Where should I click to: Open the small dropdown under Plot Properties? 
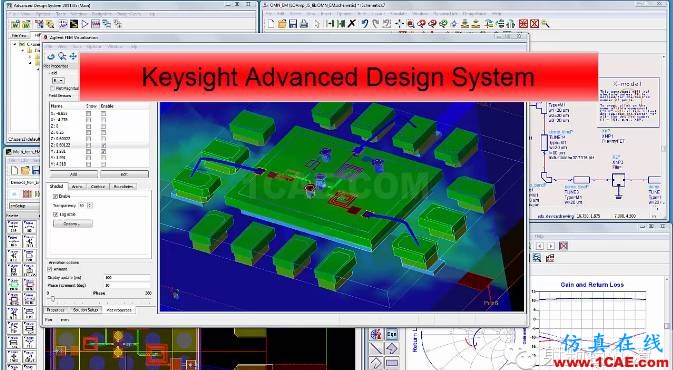click(x=58, y=80)
